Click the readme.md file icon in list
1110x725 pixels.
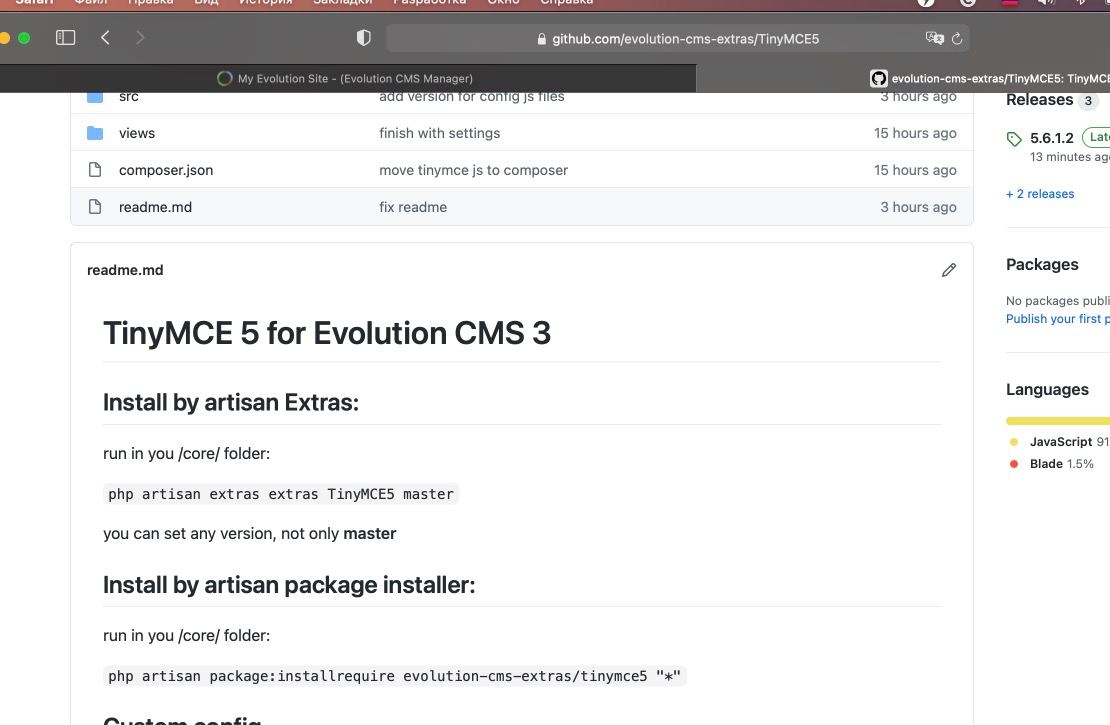coord(95,206)
